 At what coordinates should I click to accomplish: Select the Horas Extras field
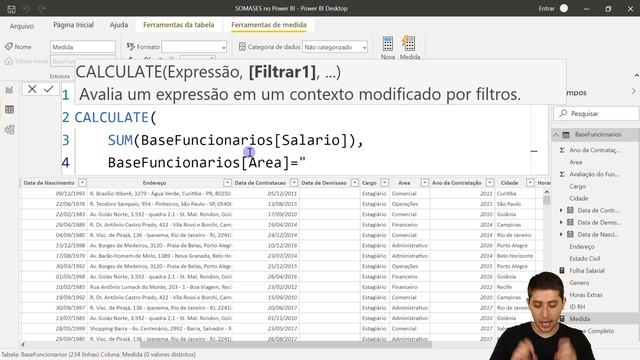586,295
